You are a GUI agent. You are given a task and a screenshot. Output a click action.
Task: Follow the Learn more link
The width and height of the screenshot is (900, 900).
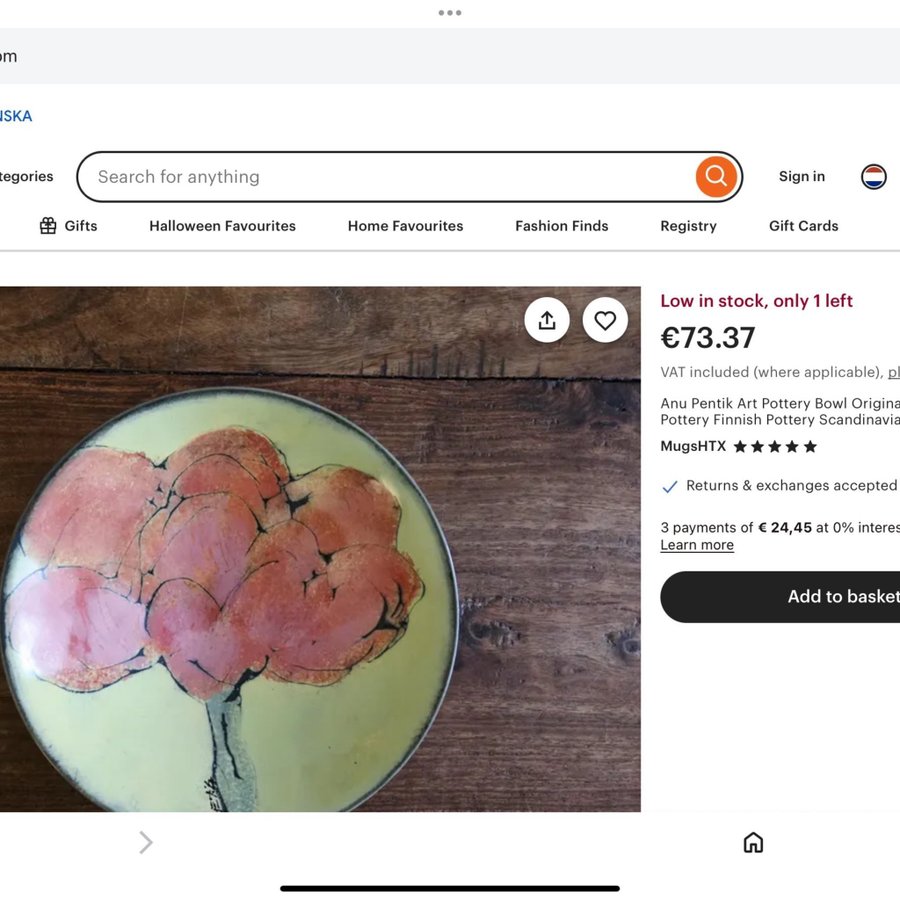tap(697, 545)
